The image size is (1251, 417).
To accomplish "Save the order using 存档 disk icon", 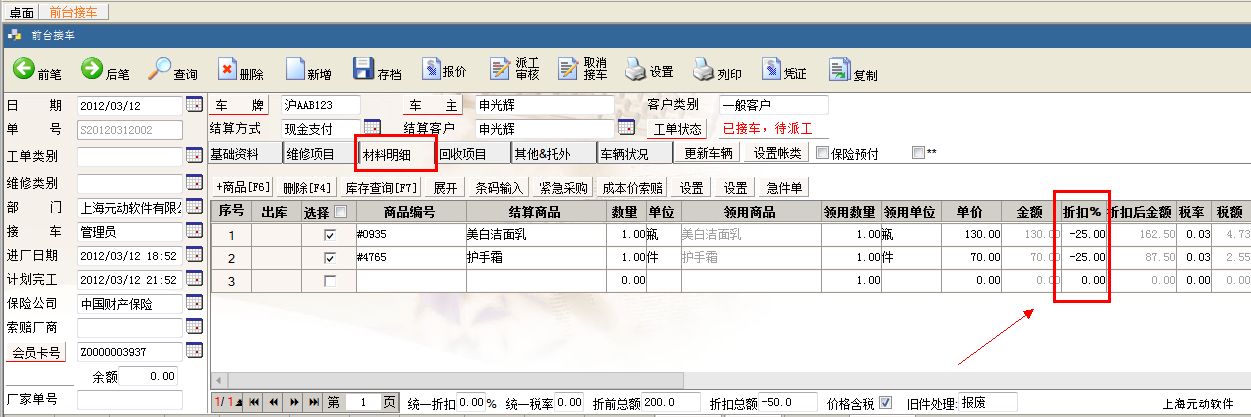I will pos(364,70).
